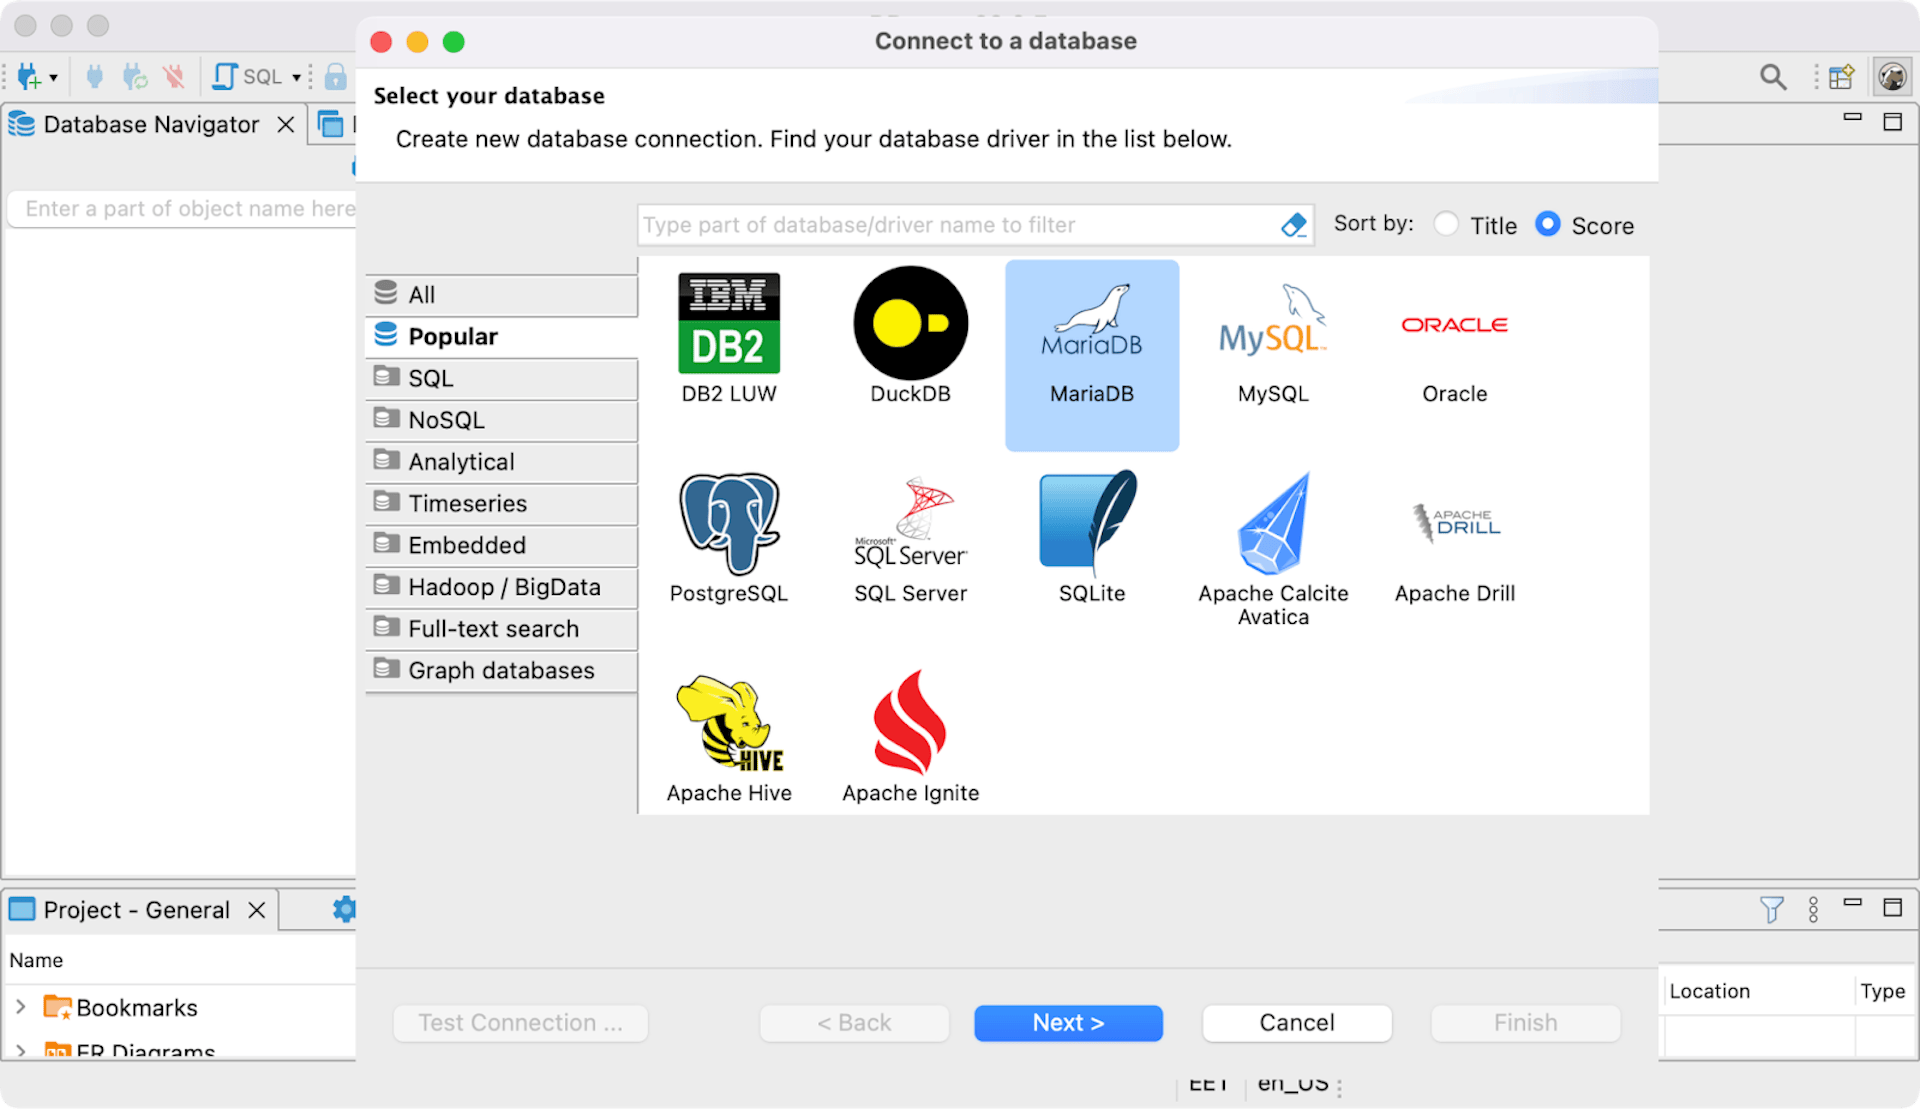The image size is (1920, 1109).
Task: Click the filter eraser clear icon
Action: (1293, 225)
